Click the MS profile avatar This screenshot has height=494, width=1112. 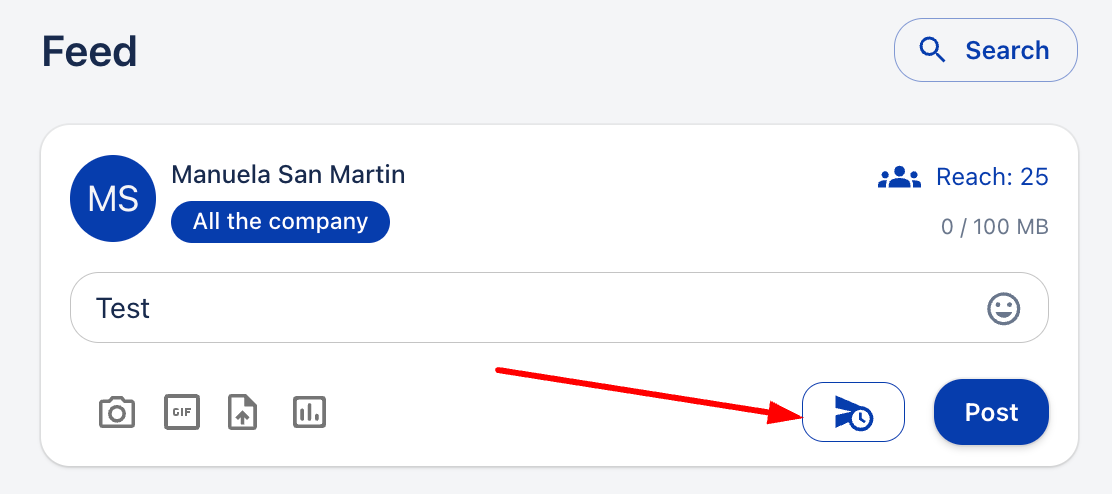point(113,199)
